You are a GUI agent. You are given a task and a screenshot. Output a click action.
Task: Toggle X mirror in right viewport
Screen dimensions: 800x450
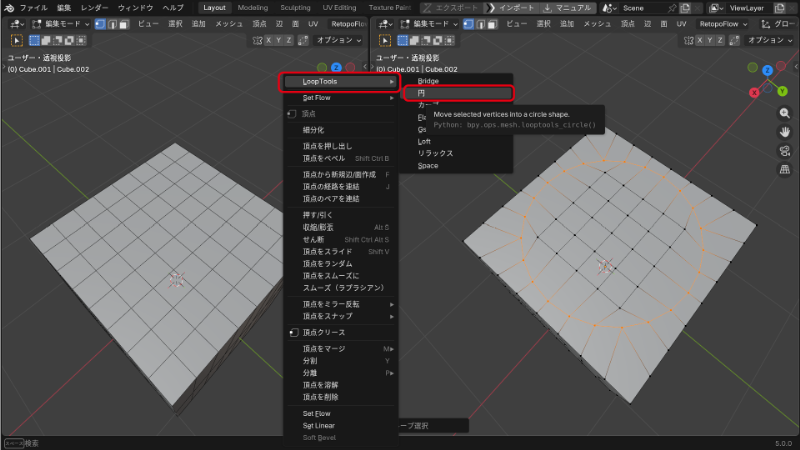click(699, 40)
